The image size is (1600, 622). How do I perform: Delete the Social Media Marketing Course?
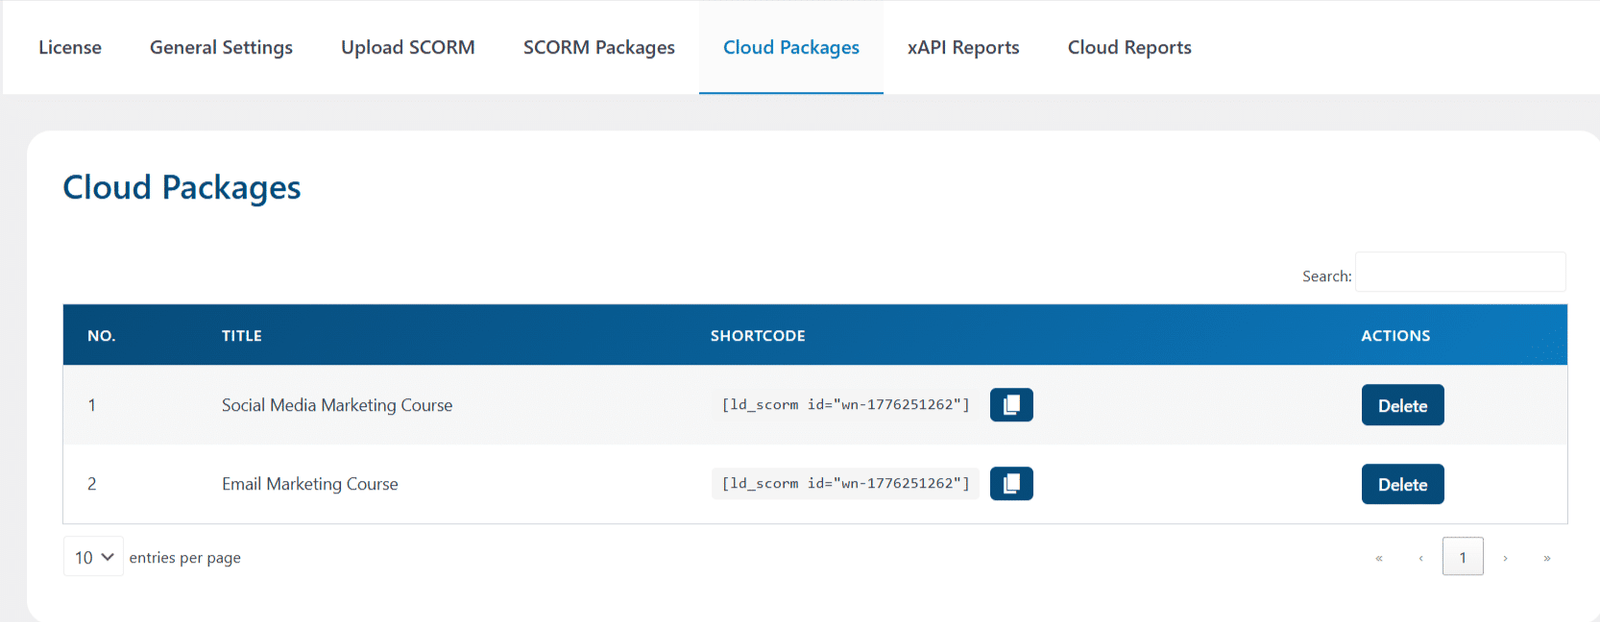pos(1402,405)
